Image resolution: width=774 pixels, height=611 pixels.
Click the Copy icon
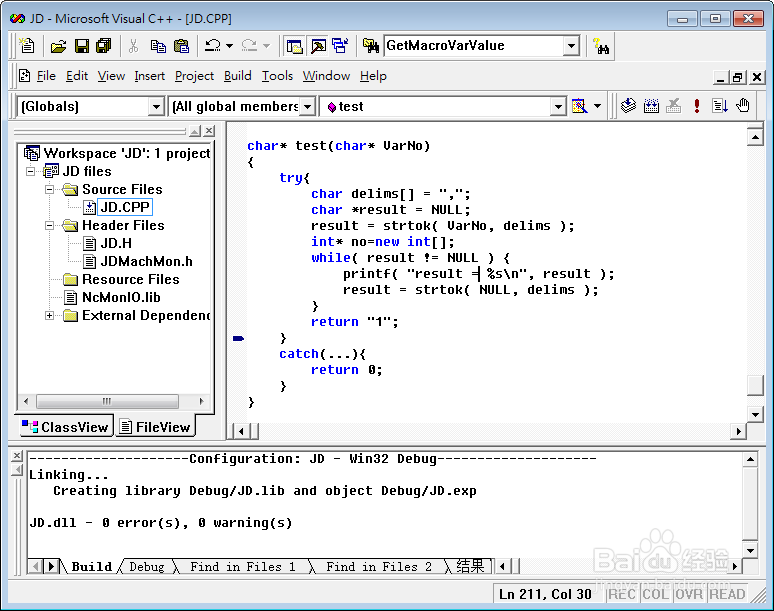click(158, 46)
